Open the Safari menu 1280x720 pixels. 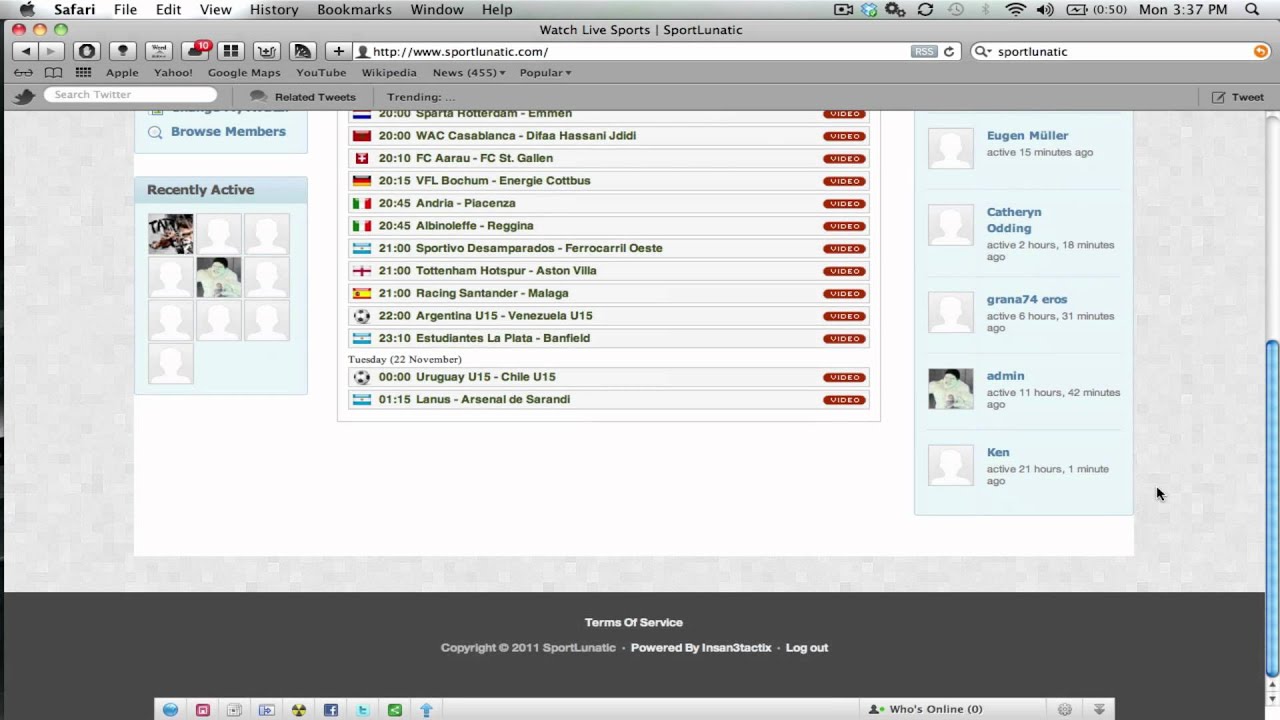(x=74, y=9)
